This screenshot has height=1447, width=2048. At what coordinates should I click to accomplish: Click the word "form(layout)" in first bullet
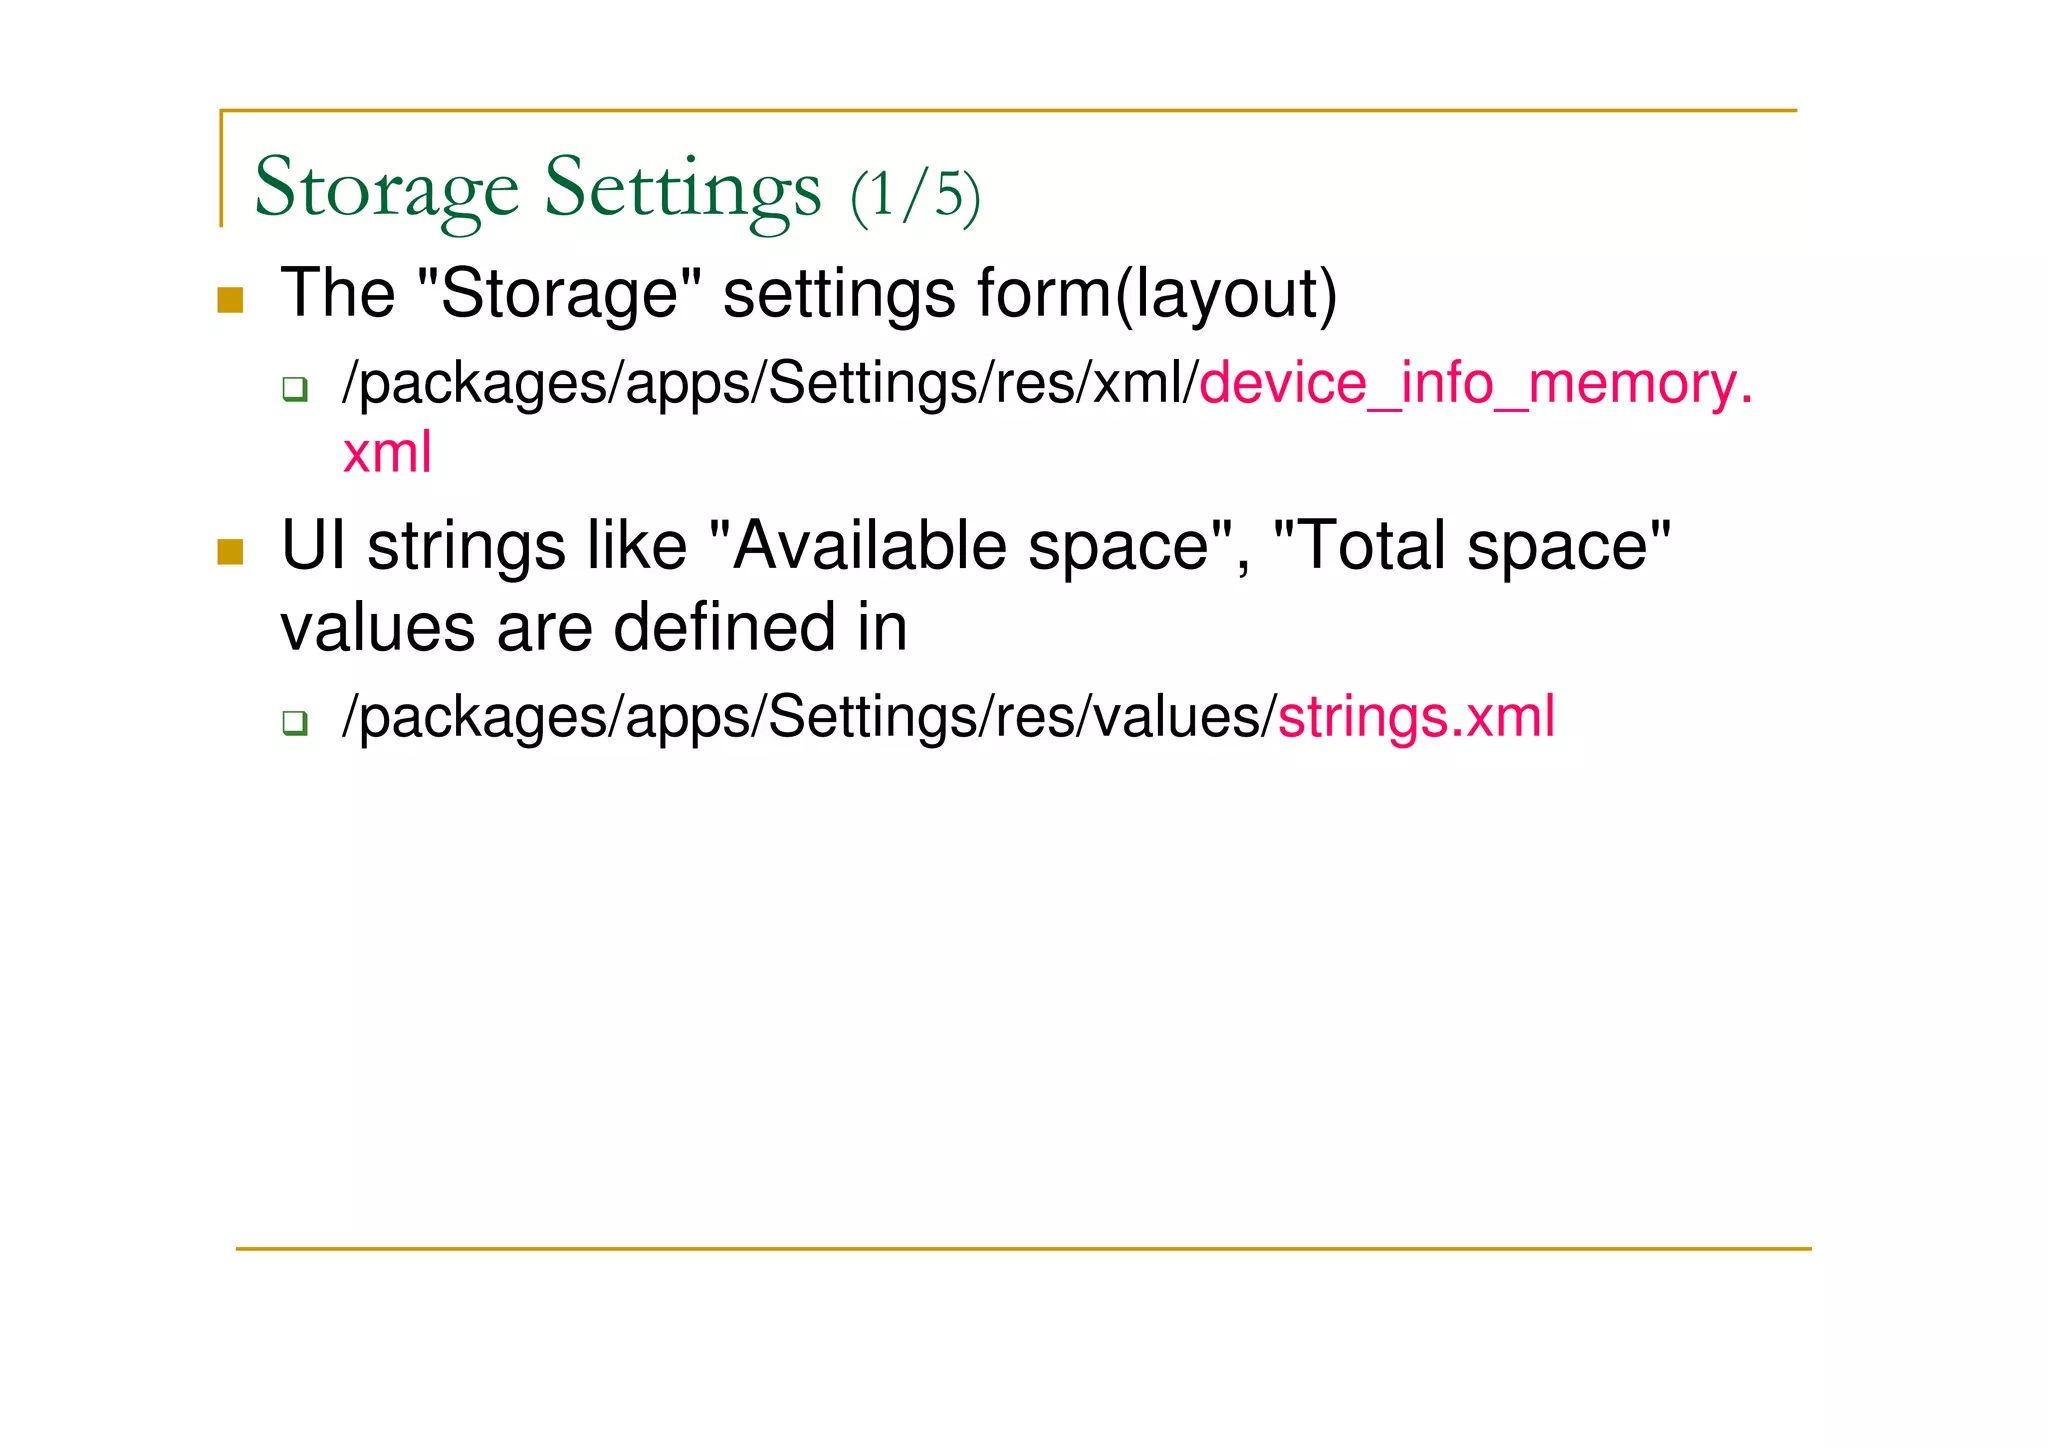point(1157,294)
